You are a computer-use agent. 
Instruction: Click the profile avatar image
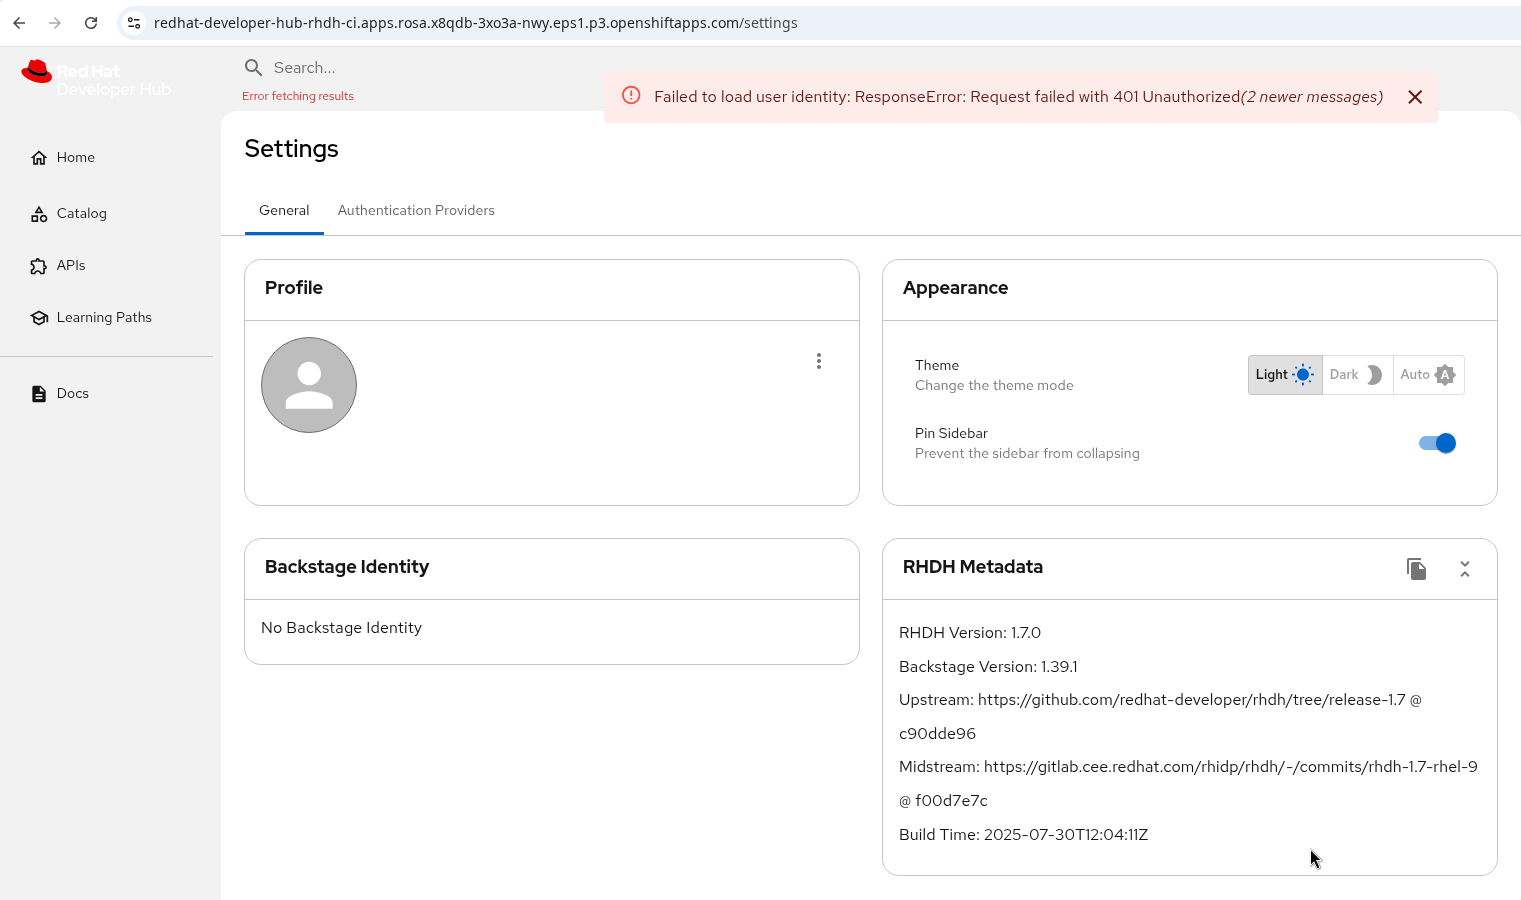(309, 385)
